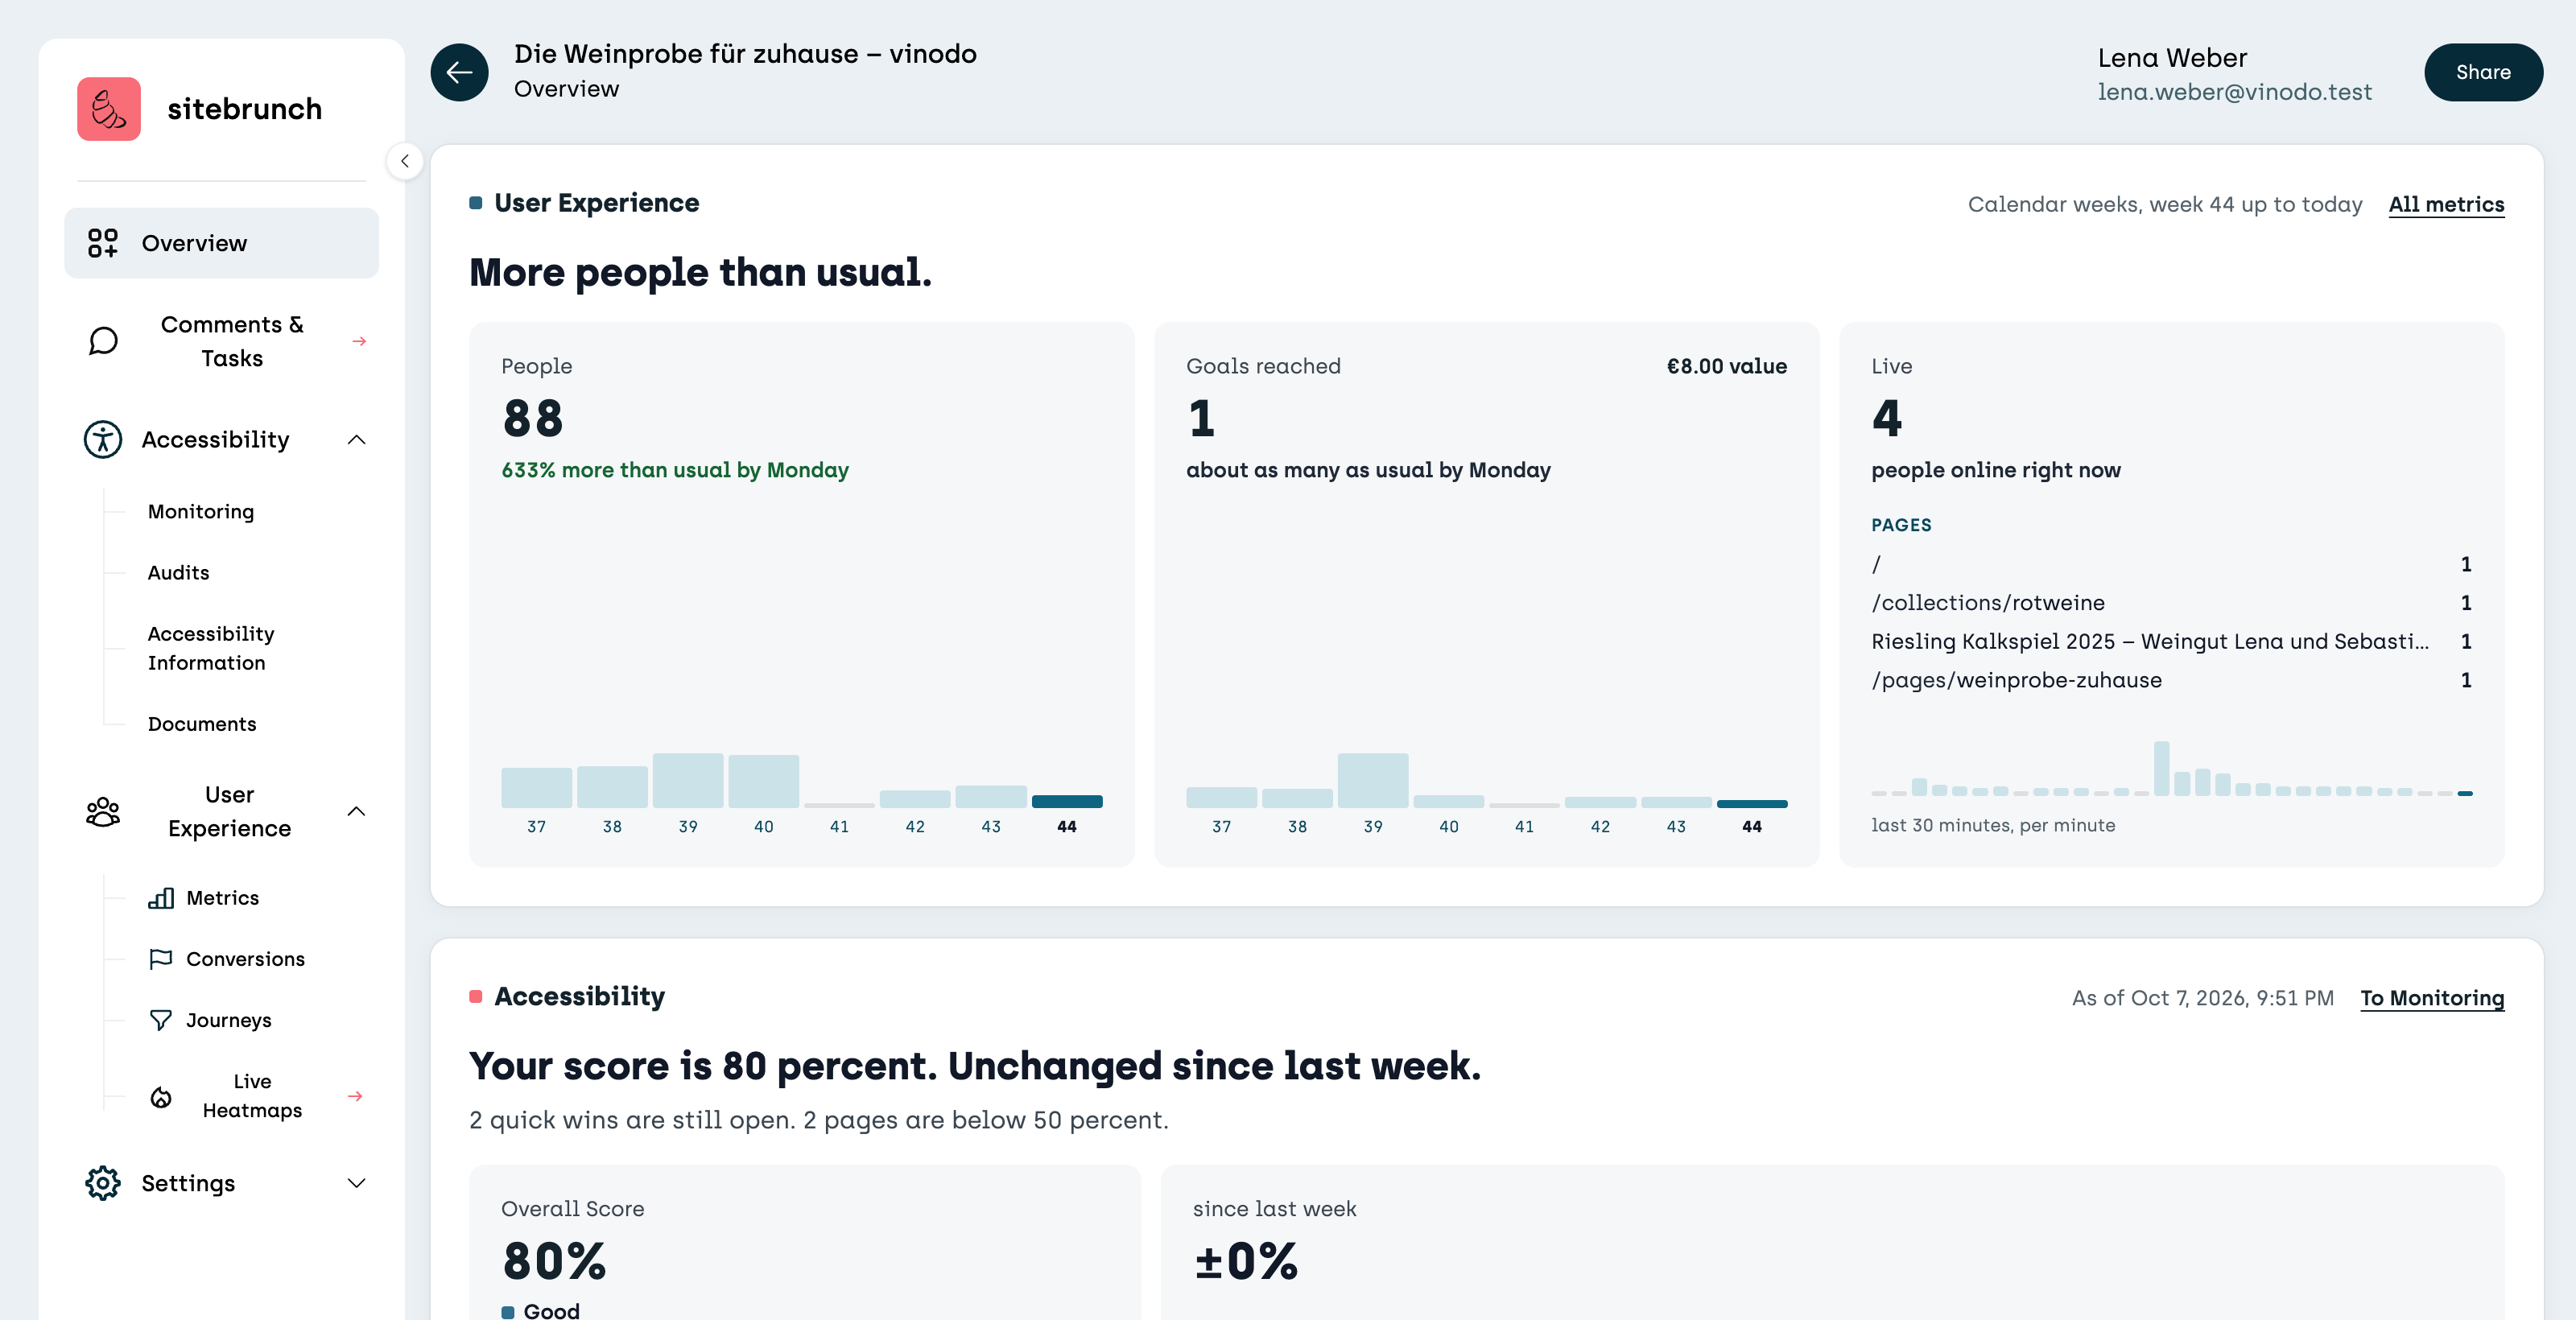Click lena.weber@vinodo.test email

point(2234,92)
